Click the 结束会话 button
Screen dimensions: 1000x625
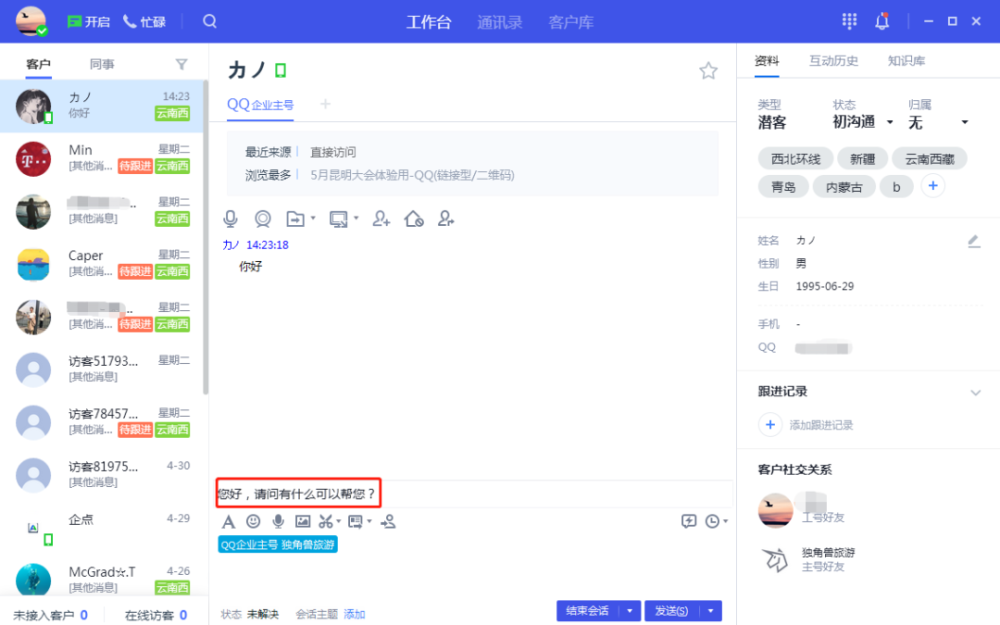tap(587, 611)
